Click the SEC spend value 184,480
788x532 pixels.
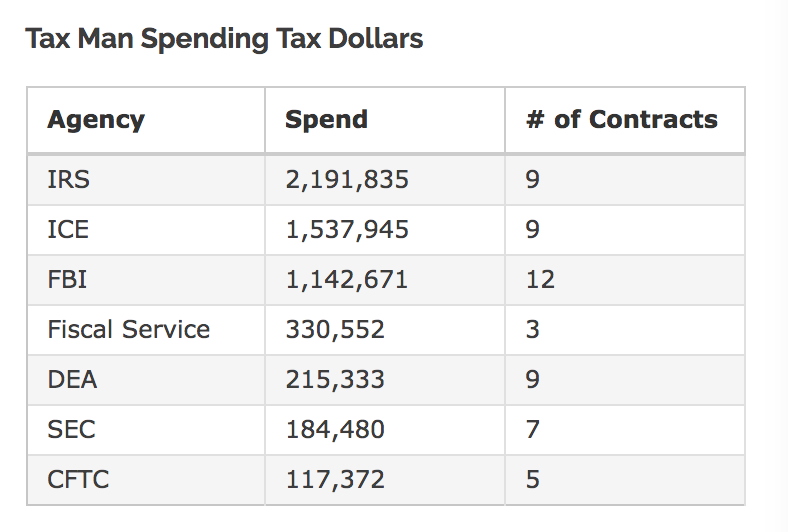335,430
